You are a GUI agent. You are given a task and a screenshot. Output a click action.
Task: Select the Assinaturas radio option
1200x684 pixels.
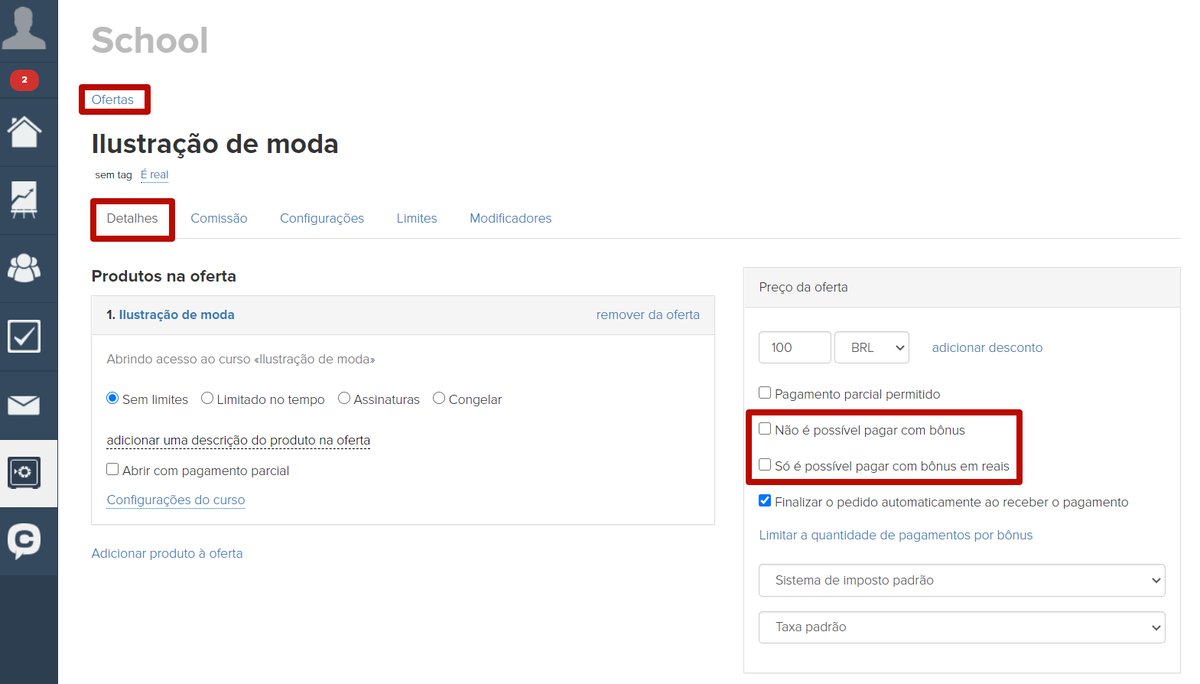coord(344,398)
